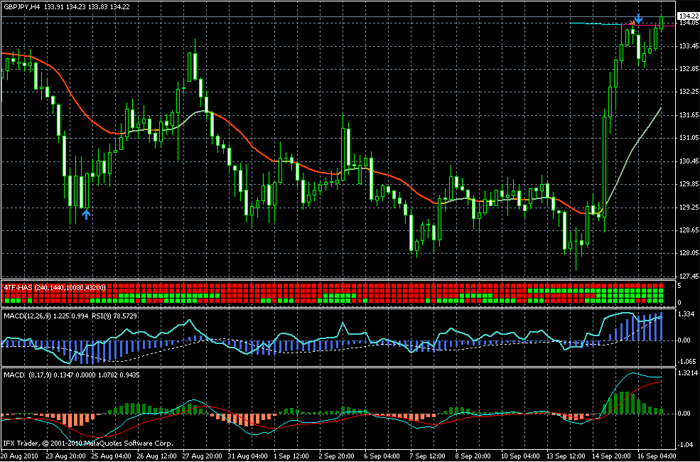Viewport: 700px width, 462px height.
Task: Click the -1.065 scale value
Action: click(687, 362)
